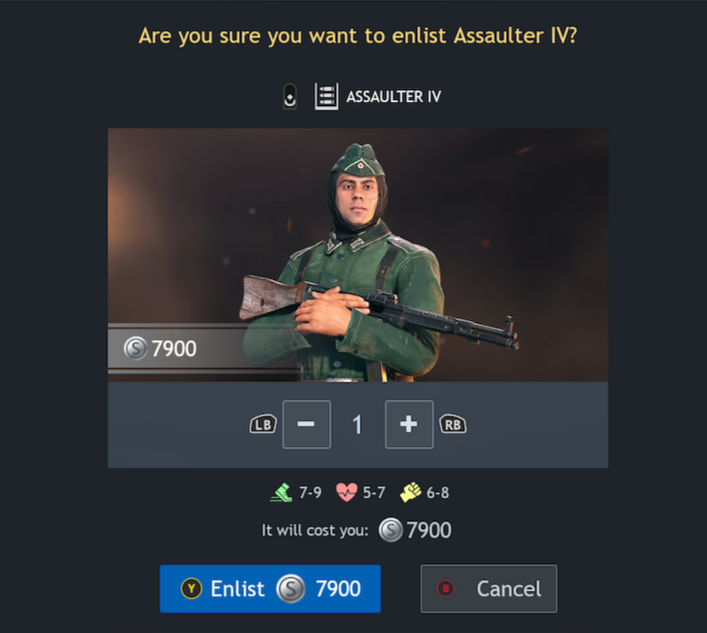Click the LB bumper icon
This screenshot has height=633, width=707.
(x=263, y=424)
